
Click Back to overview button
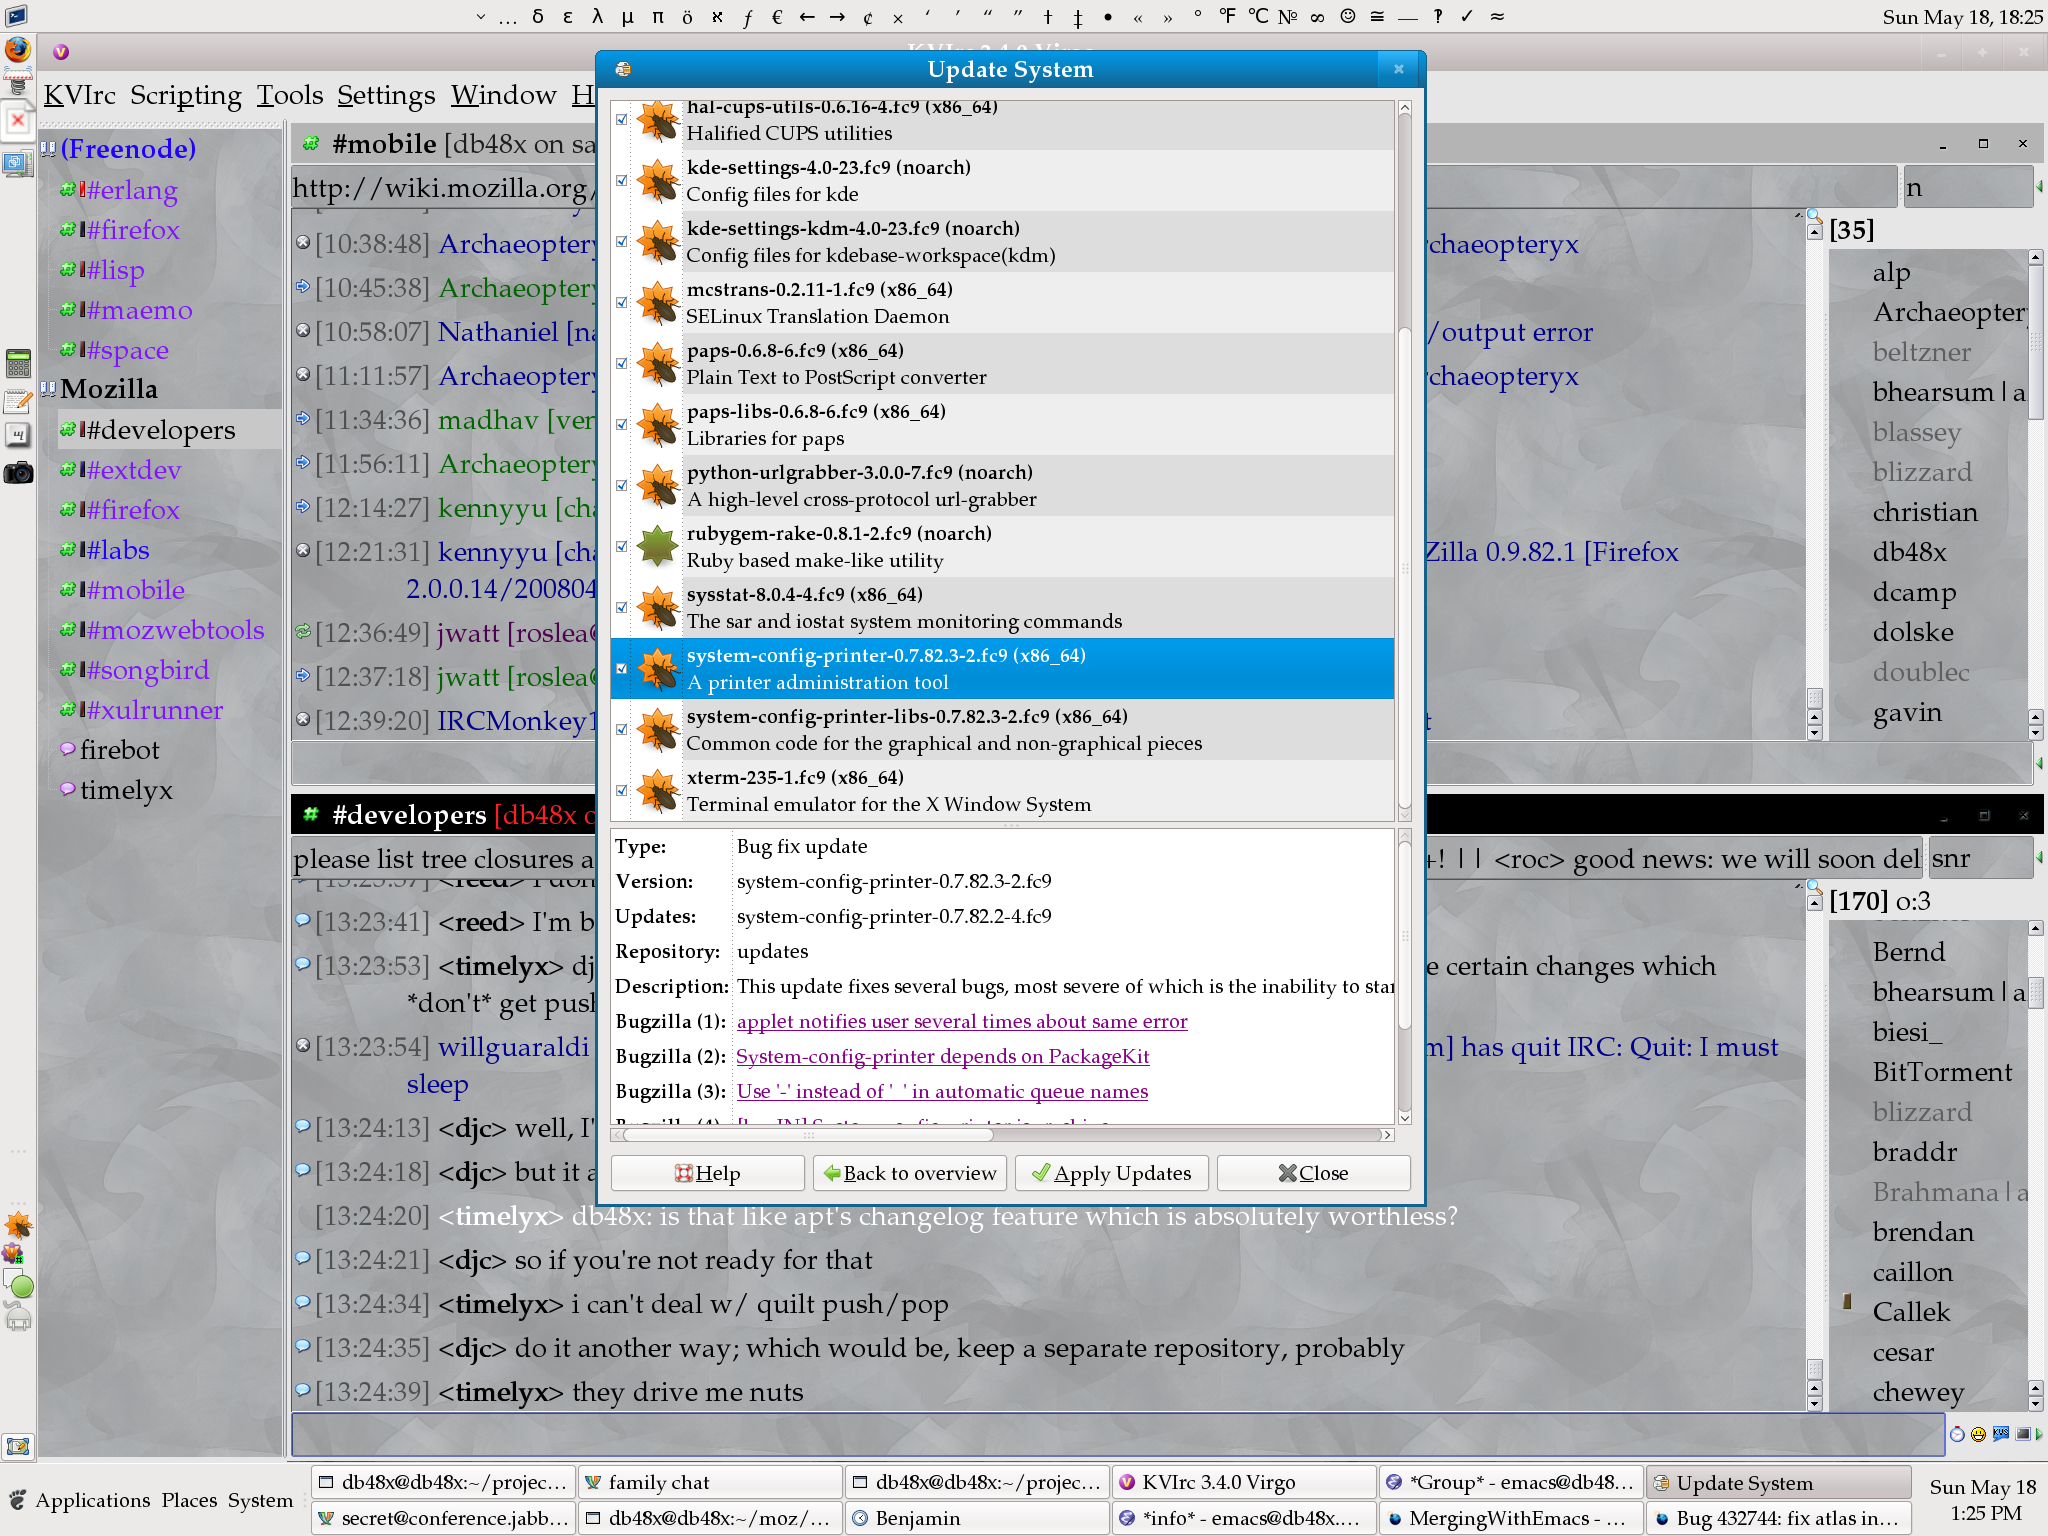click(x=910, y=1173)
